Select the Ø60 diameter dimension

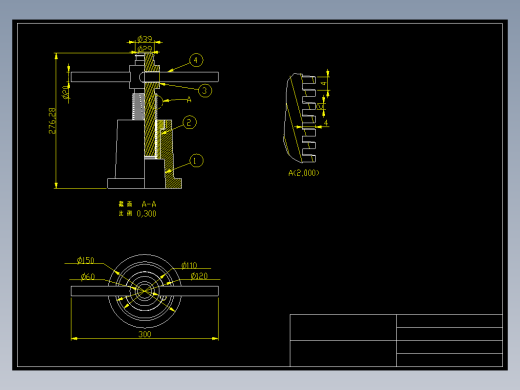coord(88,276)
